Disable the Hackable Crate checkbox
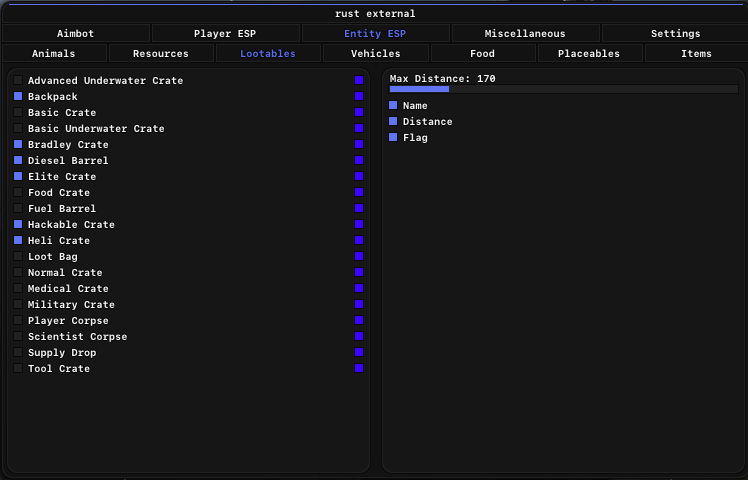 click(x=18, y=224)
